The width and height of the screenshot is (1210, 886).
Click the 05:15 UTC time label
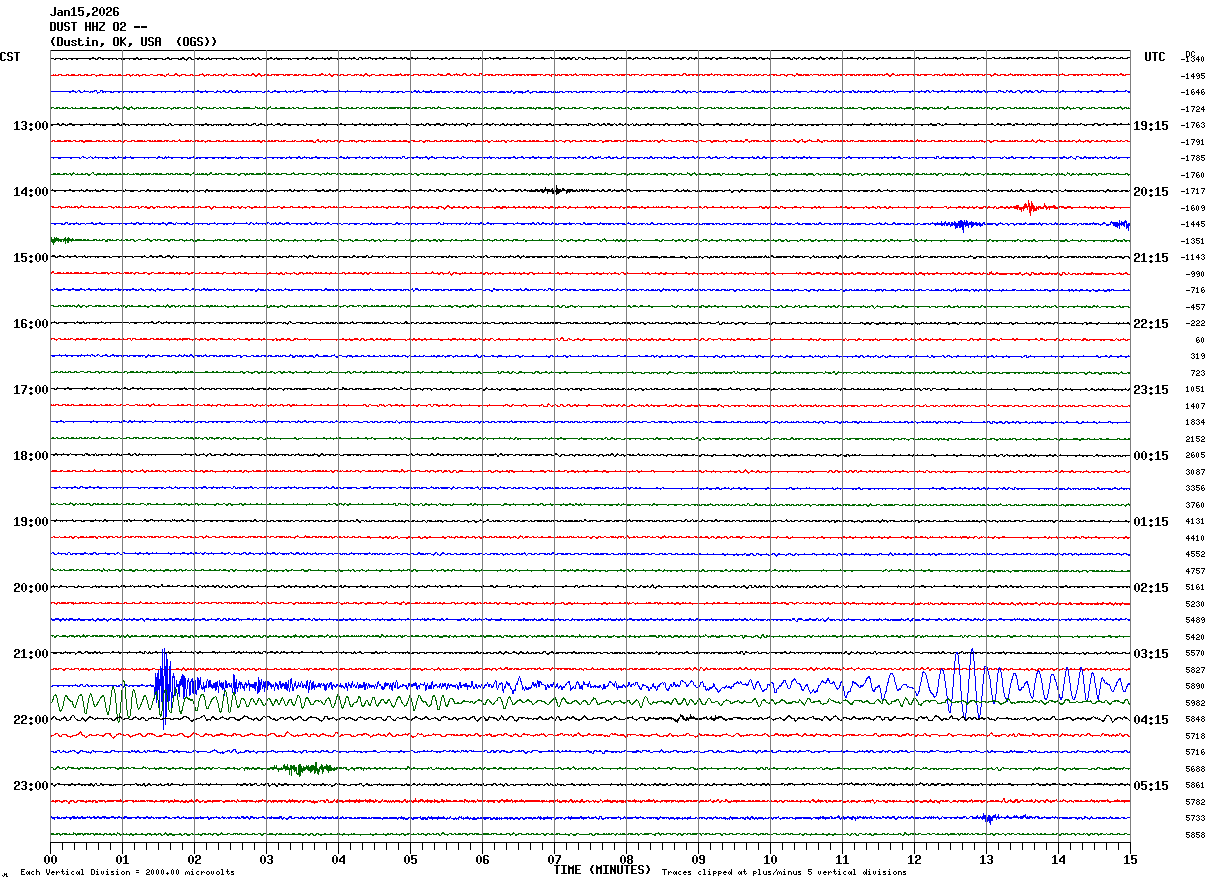1150,785
